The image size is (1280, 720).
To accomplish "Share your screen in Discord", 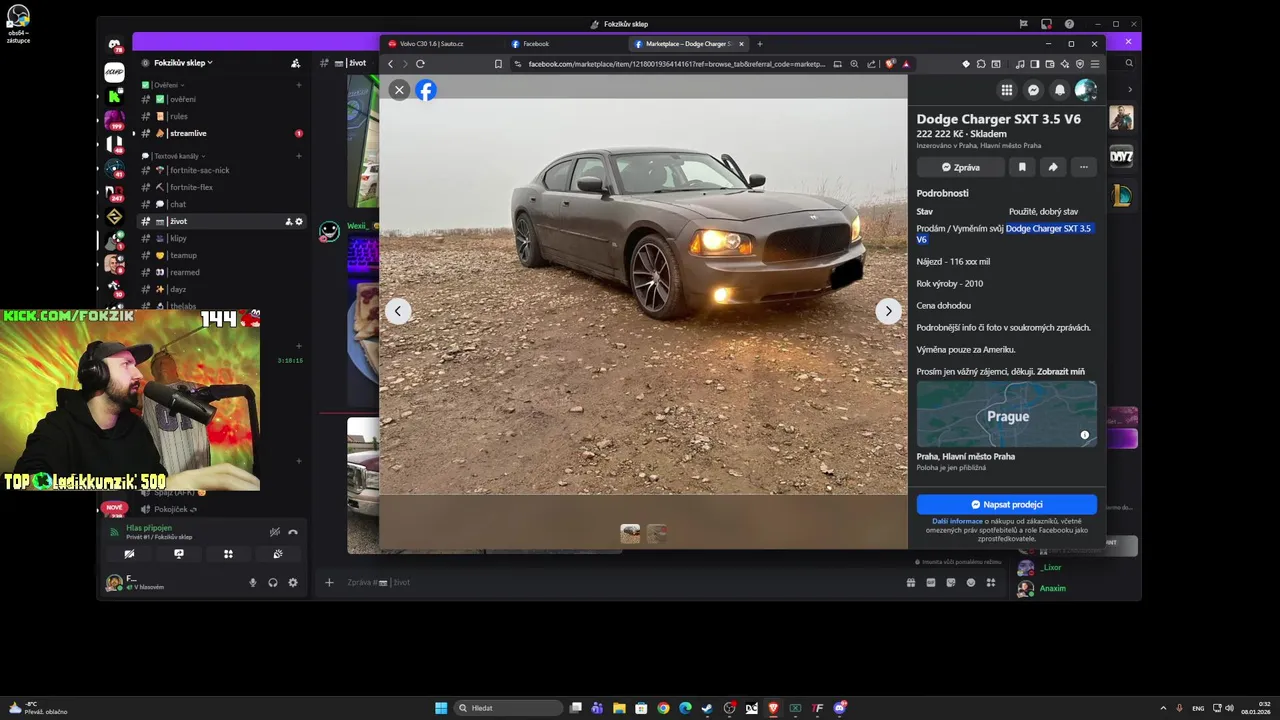I will click(179, 553).
